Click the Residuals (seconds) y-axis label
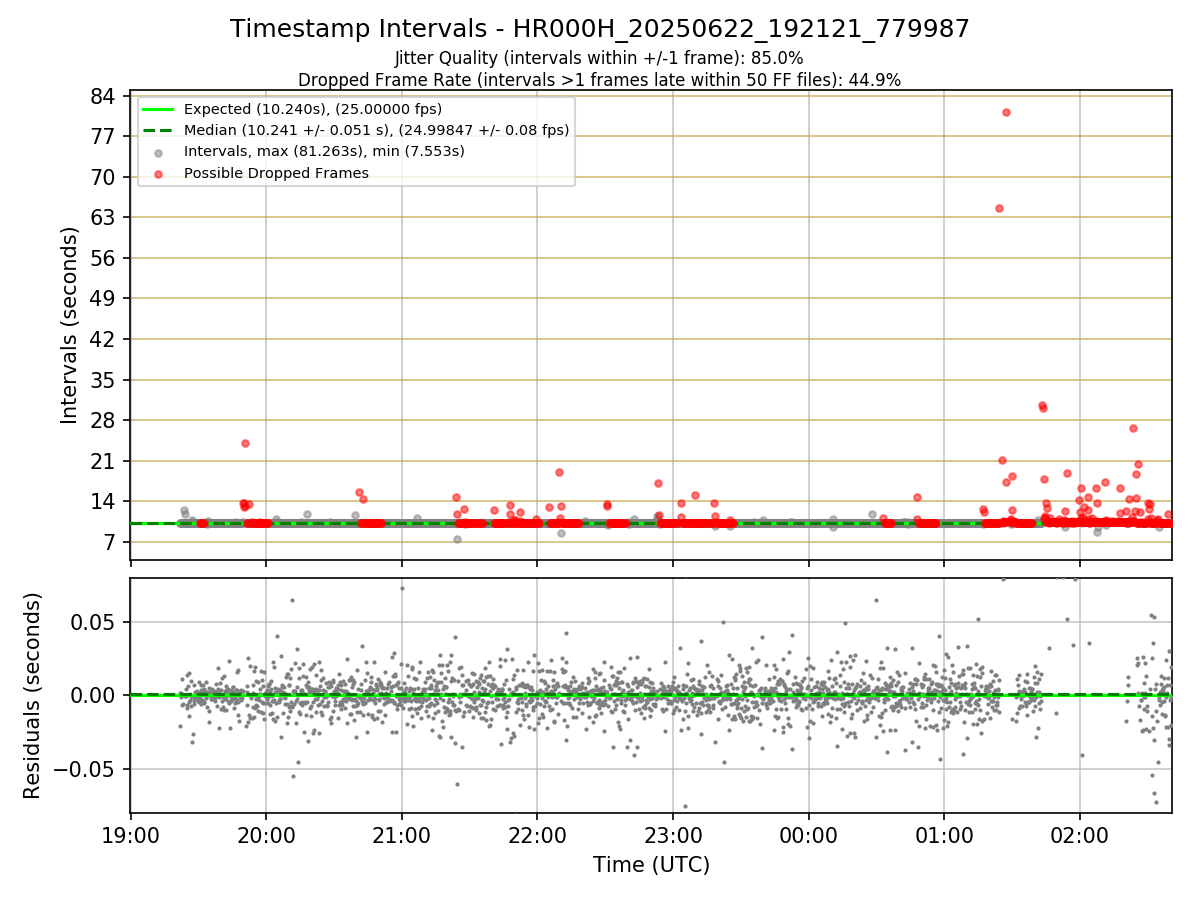Viewport: 1200px width, 900px height. click(x=33, y=695)
